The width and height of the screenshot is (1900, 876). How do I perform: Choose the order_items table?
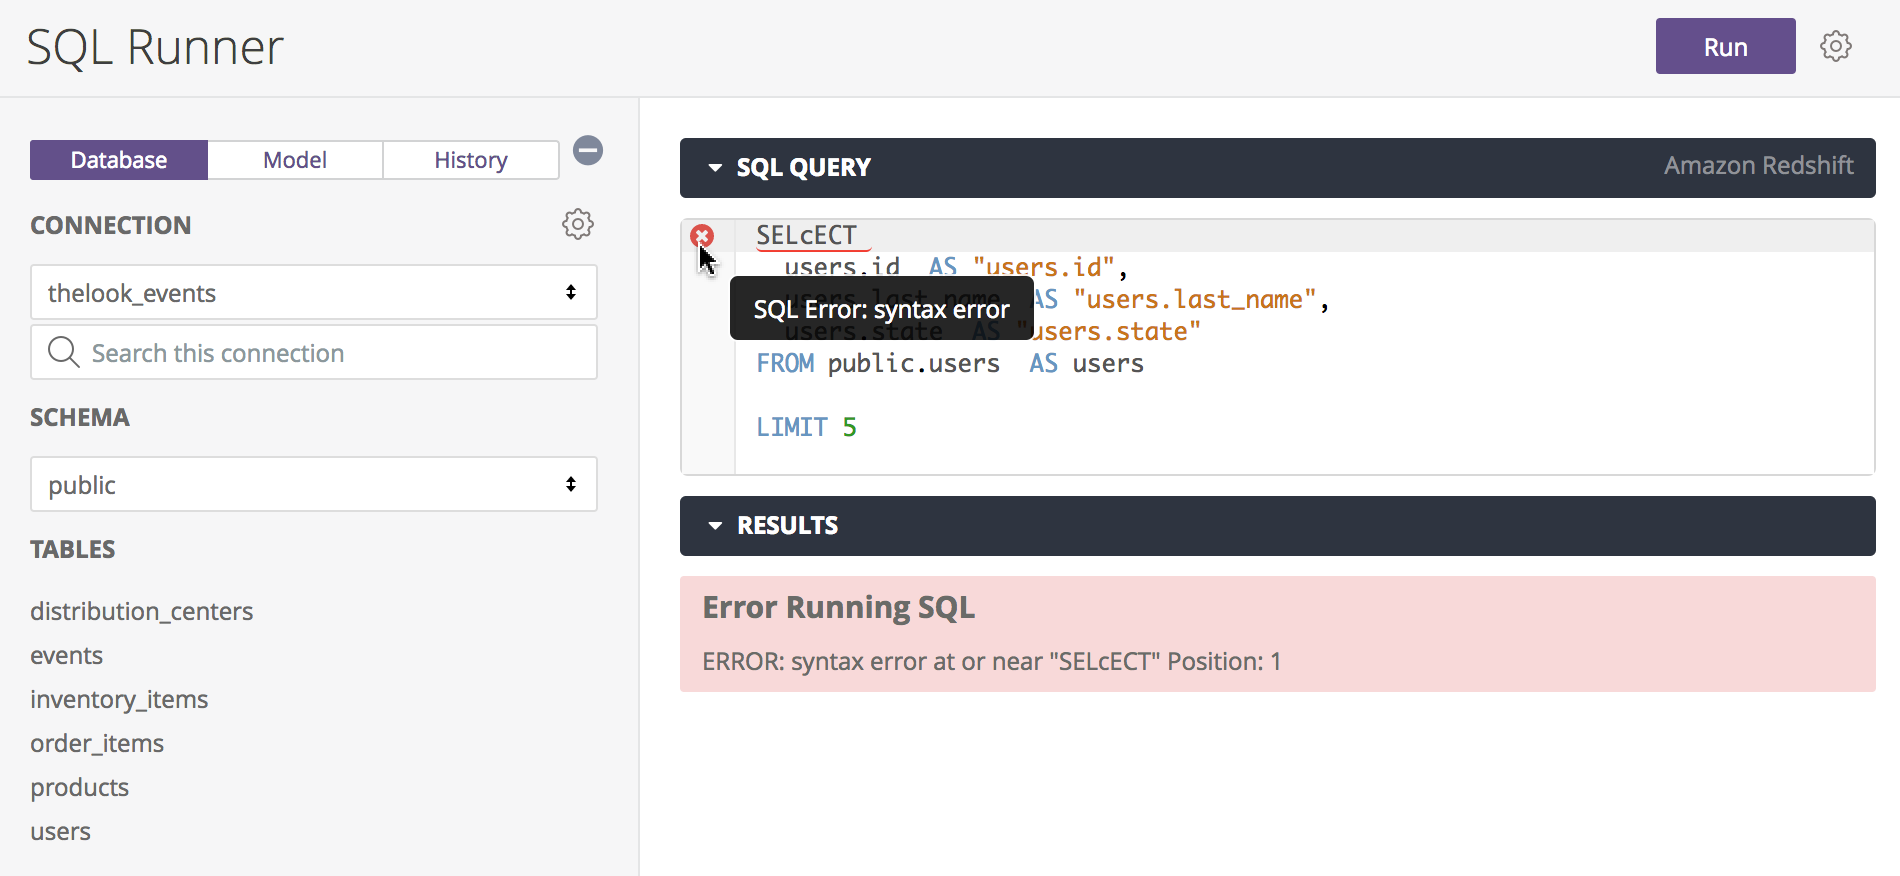tap(97, 743)
